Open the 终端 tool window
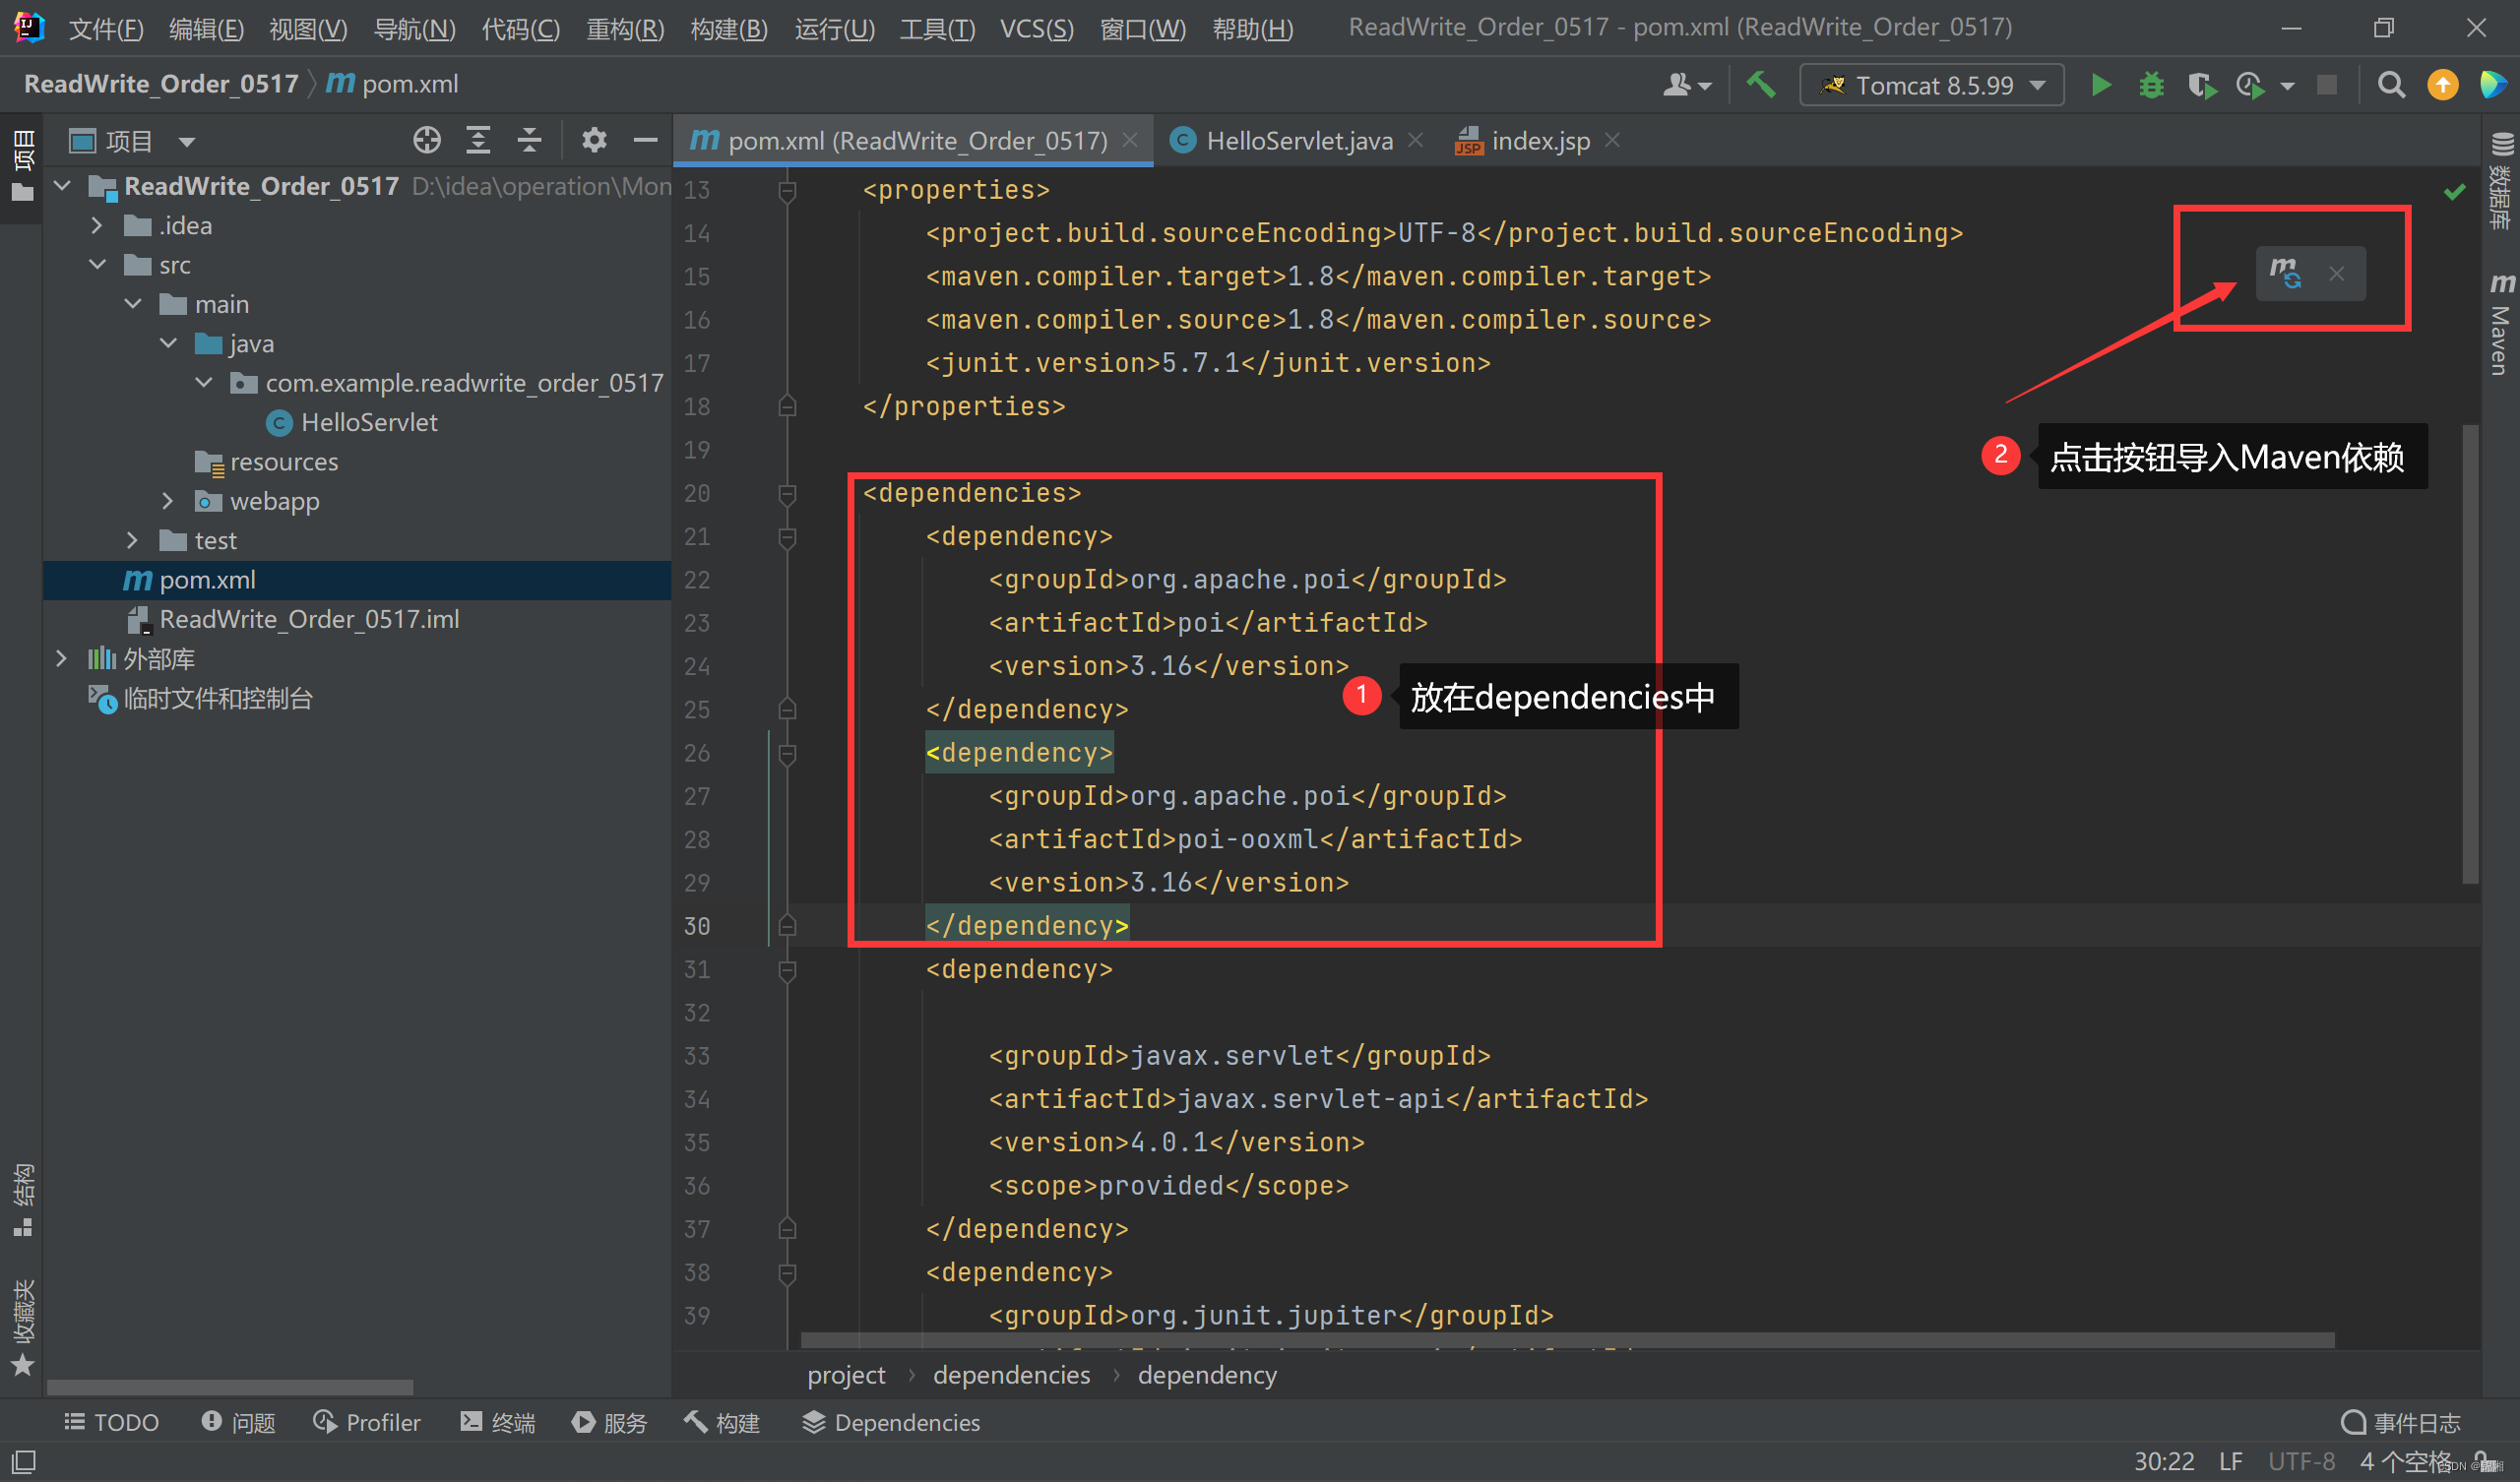 [498, 1422]
